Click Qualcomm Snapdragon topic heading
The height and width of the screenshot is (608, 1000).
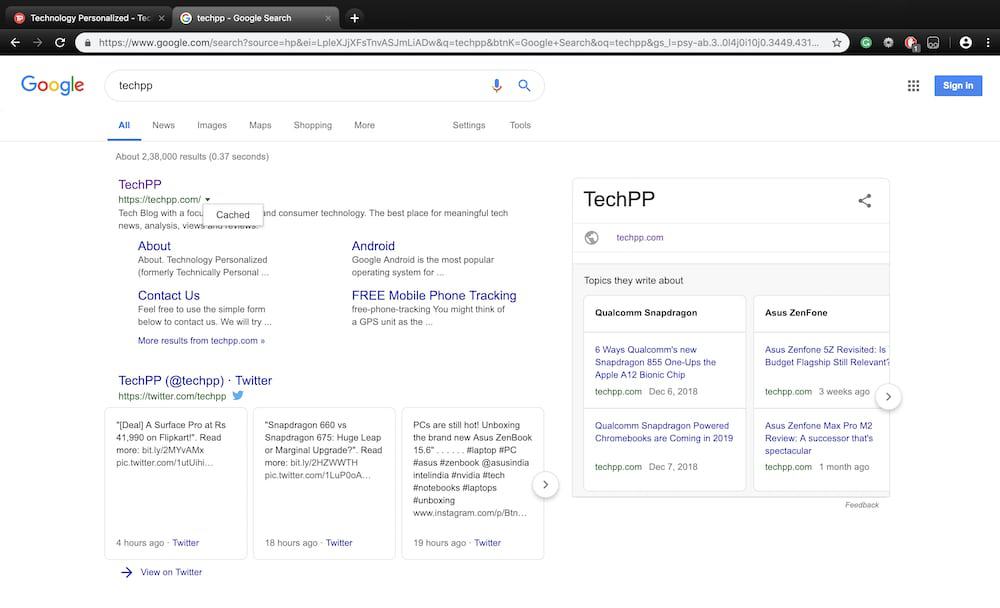tap(646, 313)
